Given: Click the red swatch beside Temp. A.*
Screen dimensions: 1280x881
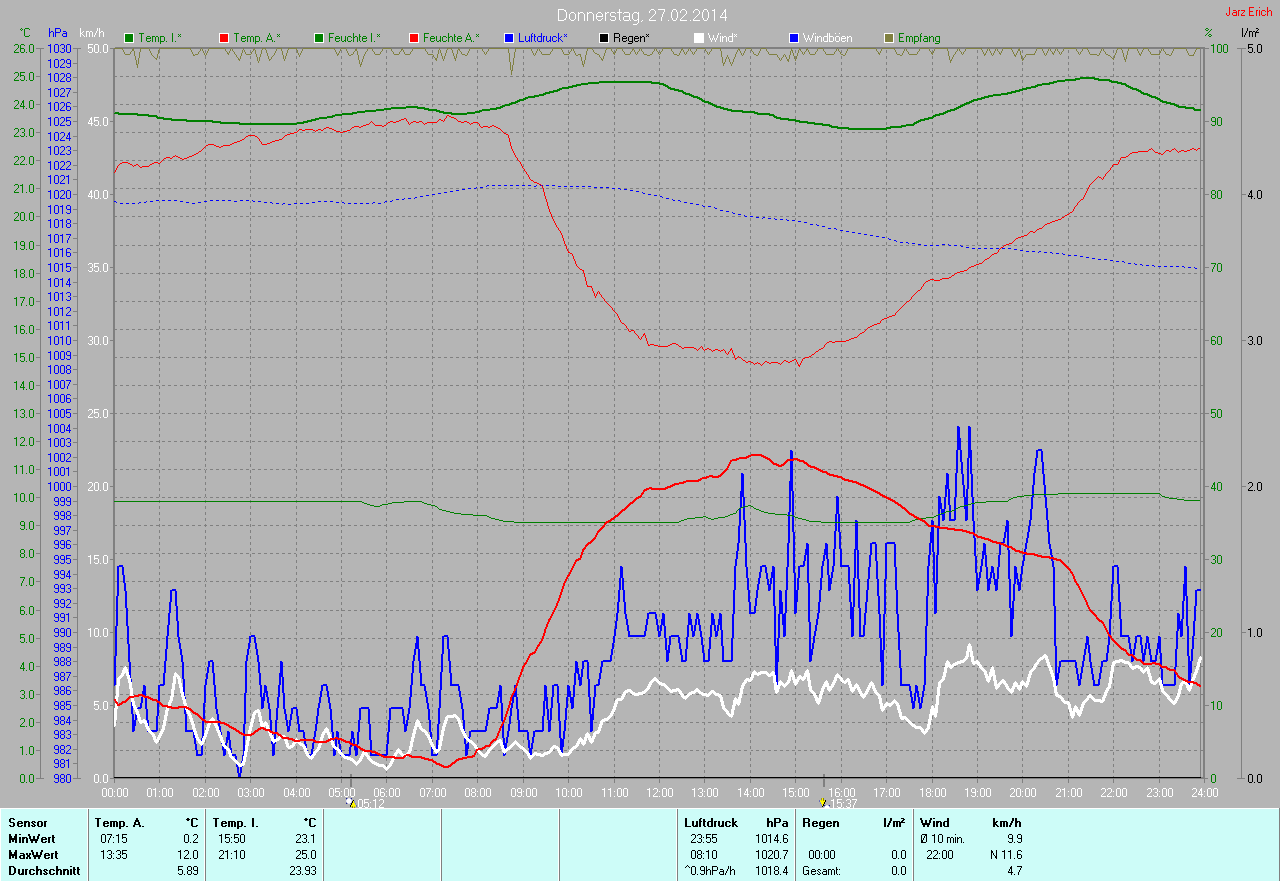Looking at the screenshot, I should [223, 38].
